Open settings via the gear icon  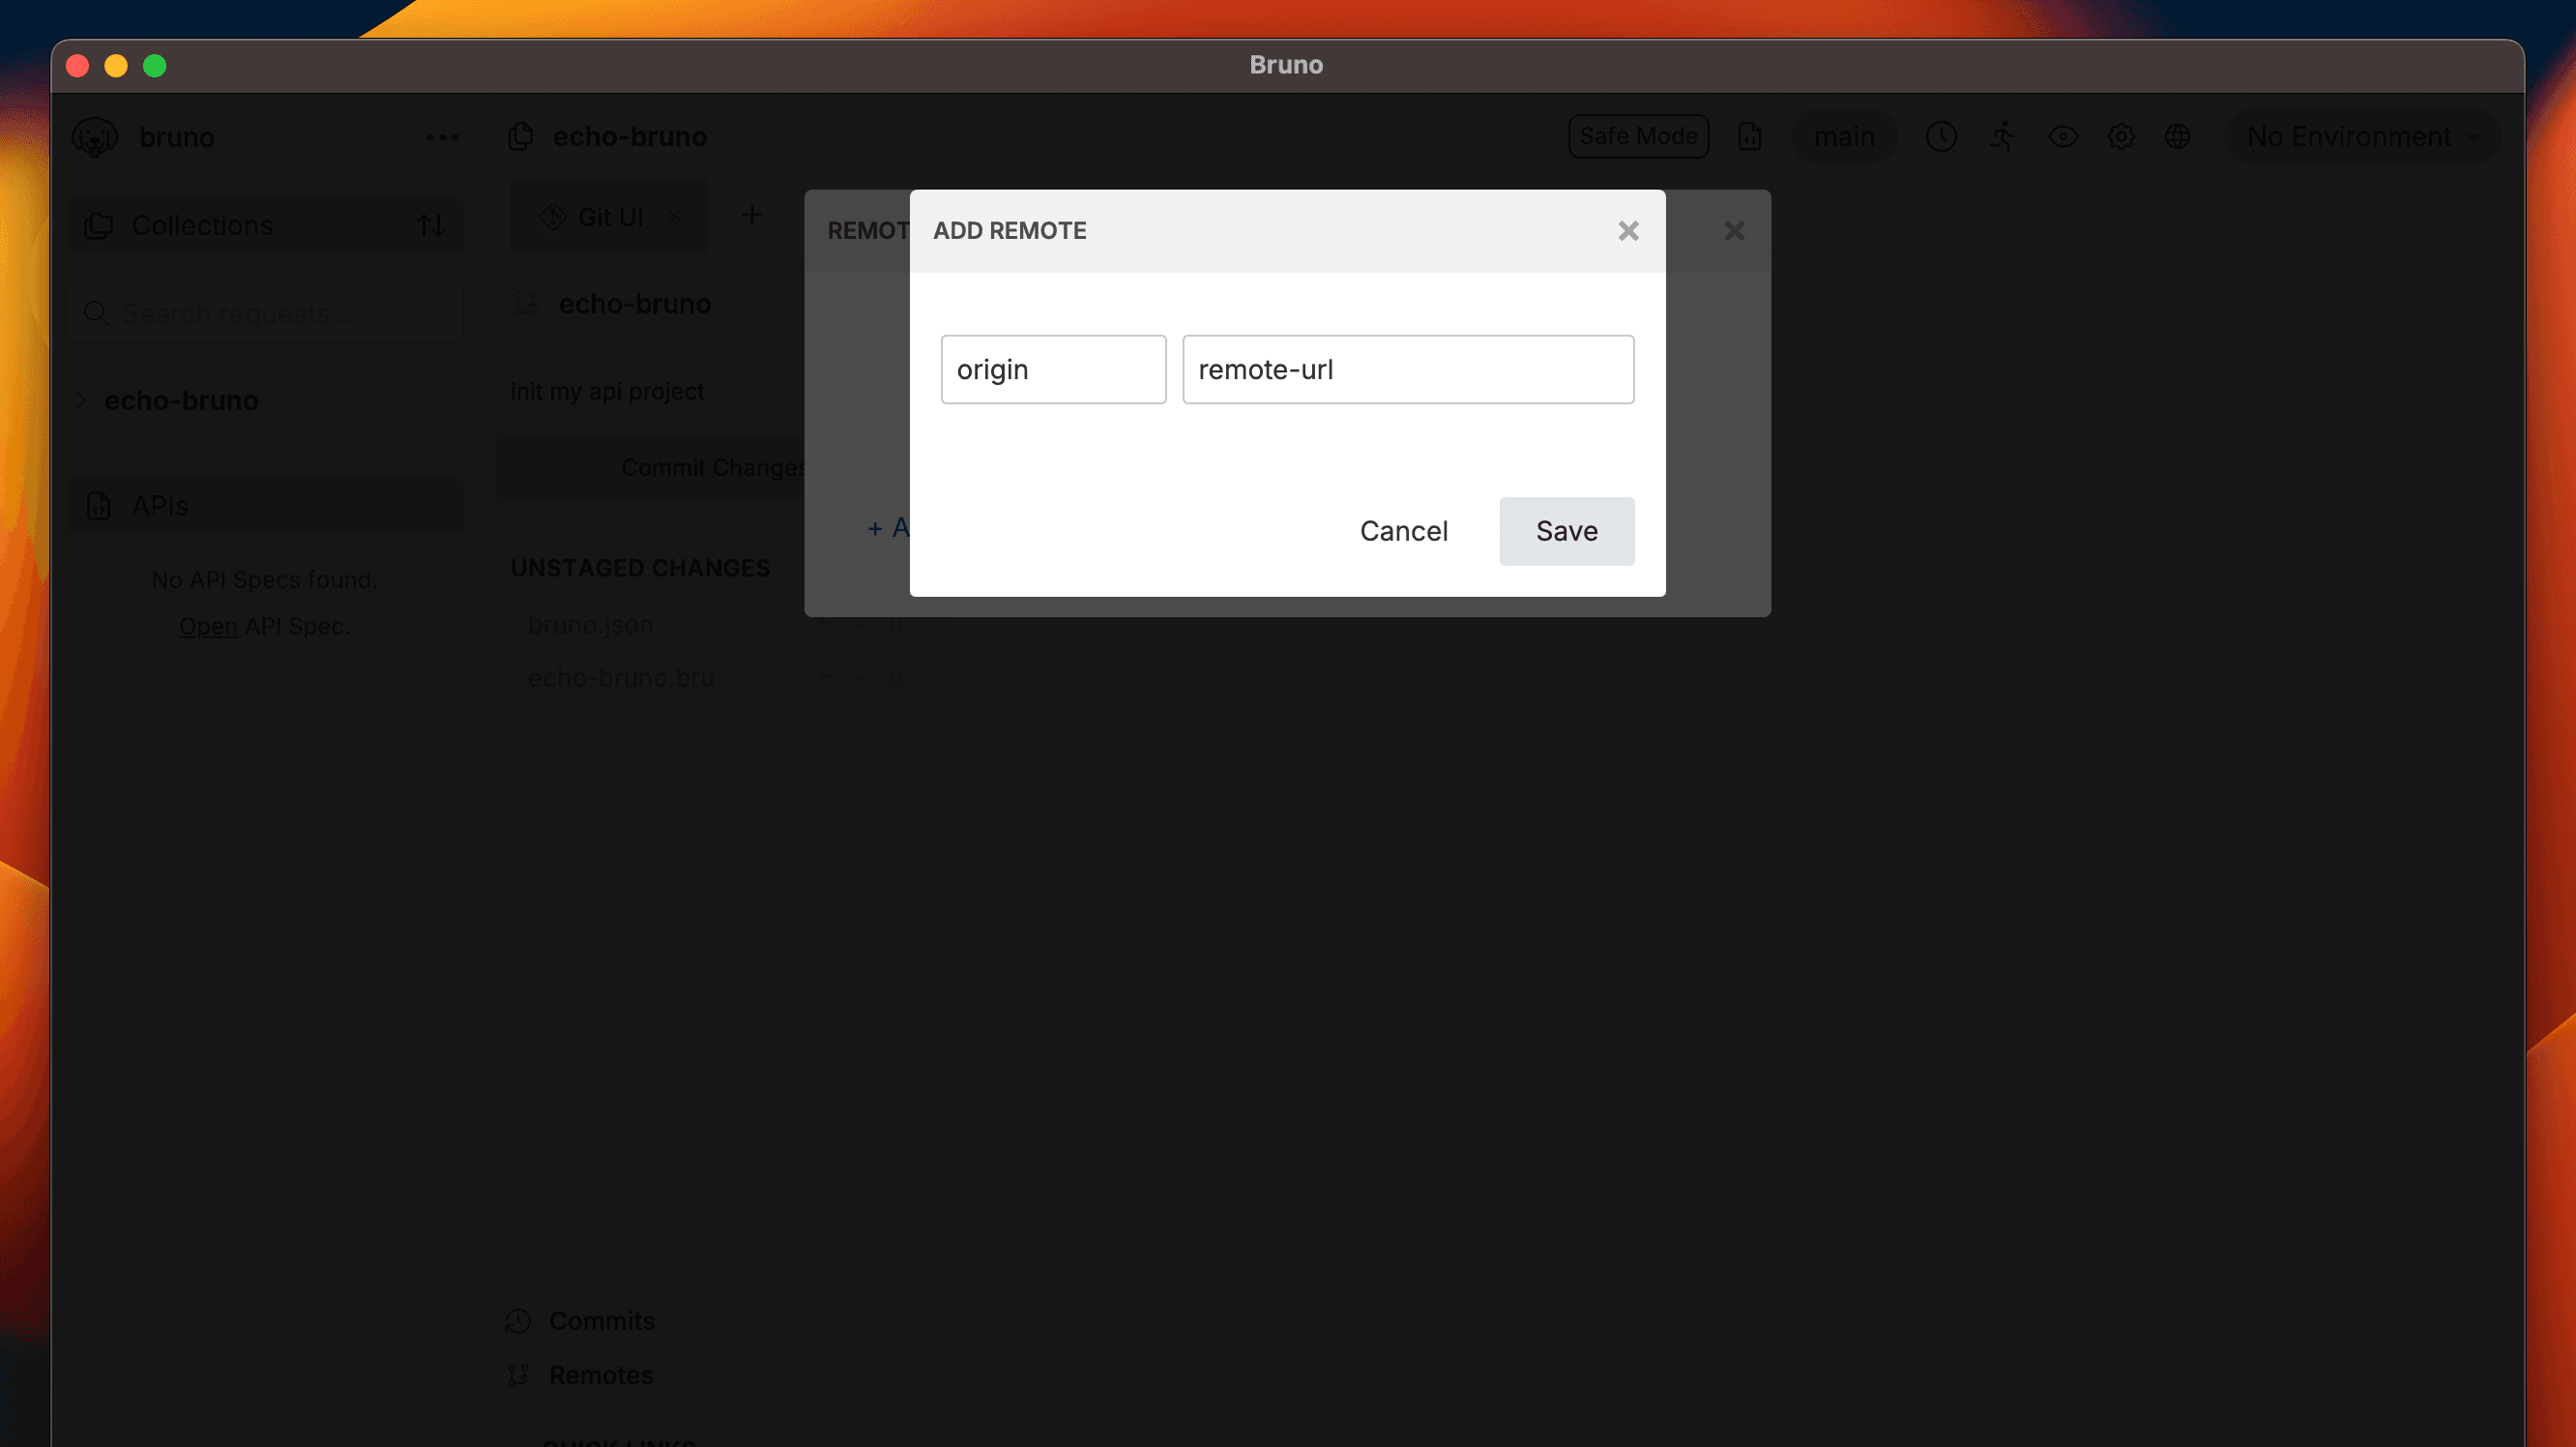tap(2121, 137)
